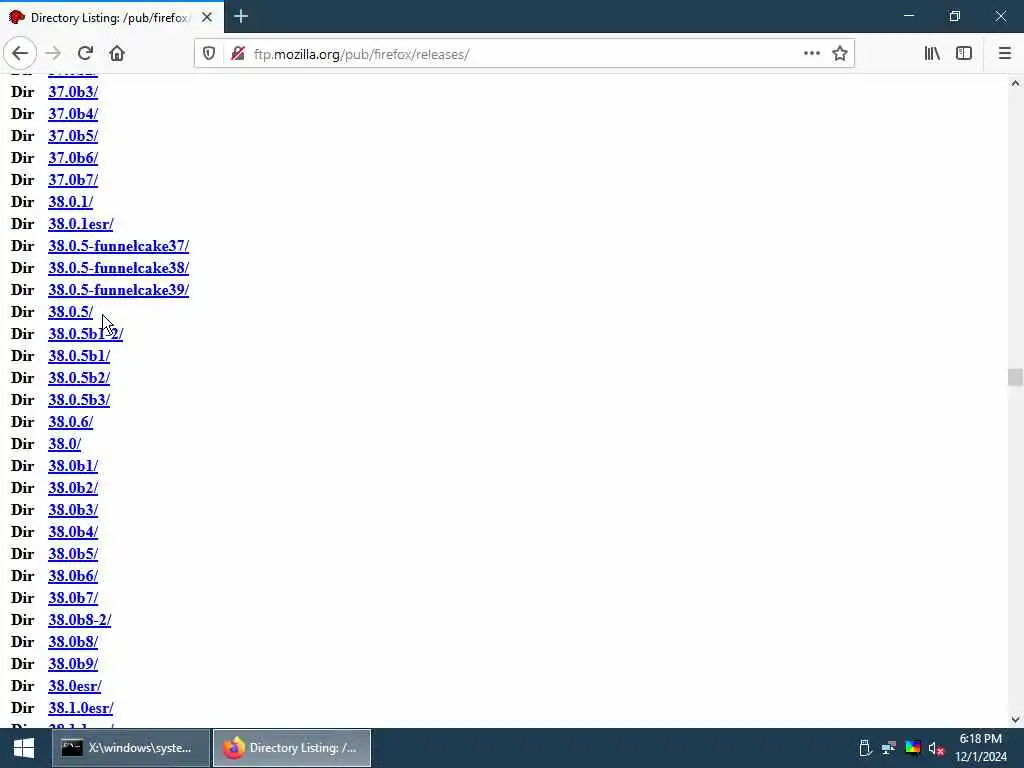Open the 38.0.1esr/ directory
The width and height of the screenshot is (1024, 768).
click(81, 224)
